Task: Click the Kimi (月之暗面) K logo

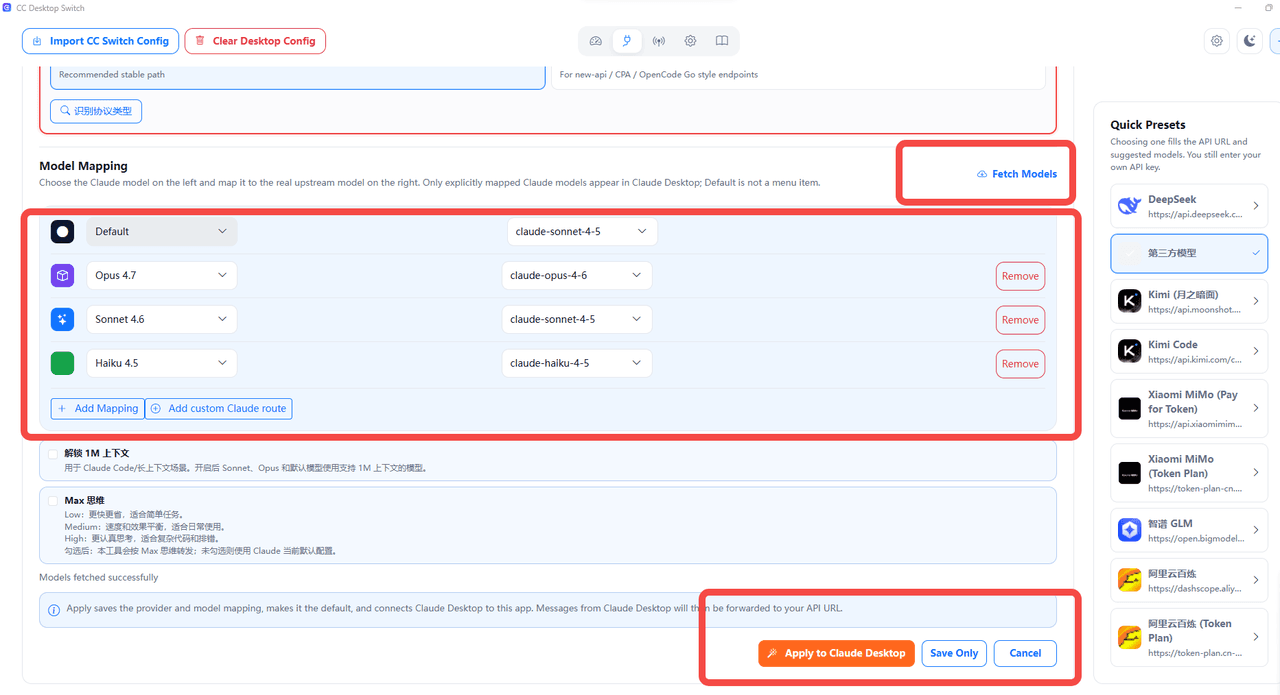Action: (x=1129, y=301)
